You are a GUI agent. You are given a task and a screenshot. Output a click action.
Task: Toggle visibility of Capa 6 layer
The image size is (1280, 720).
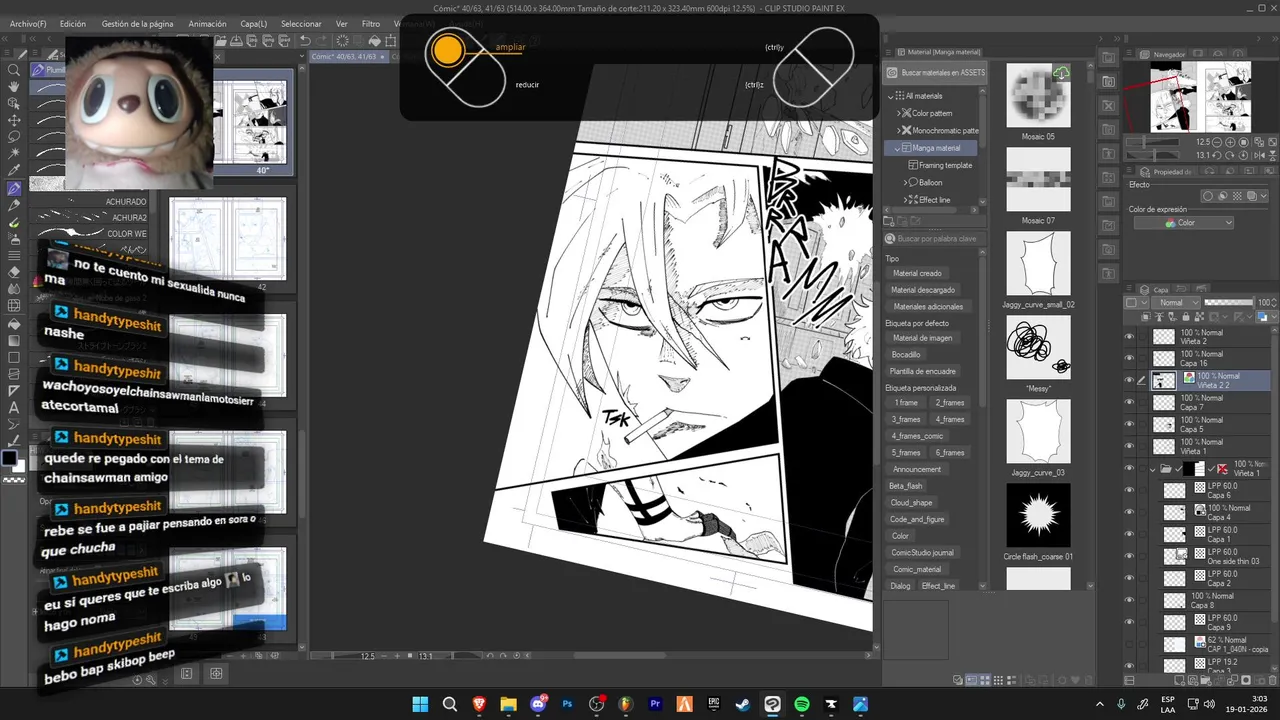tap(1129, 490)
